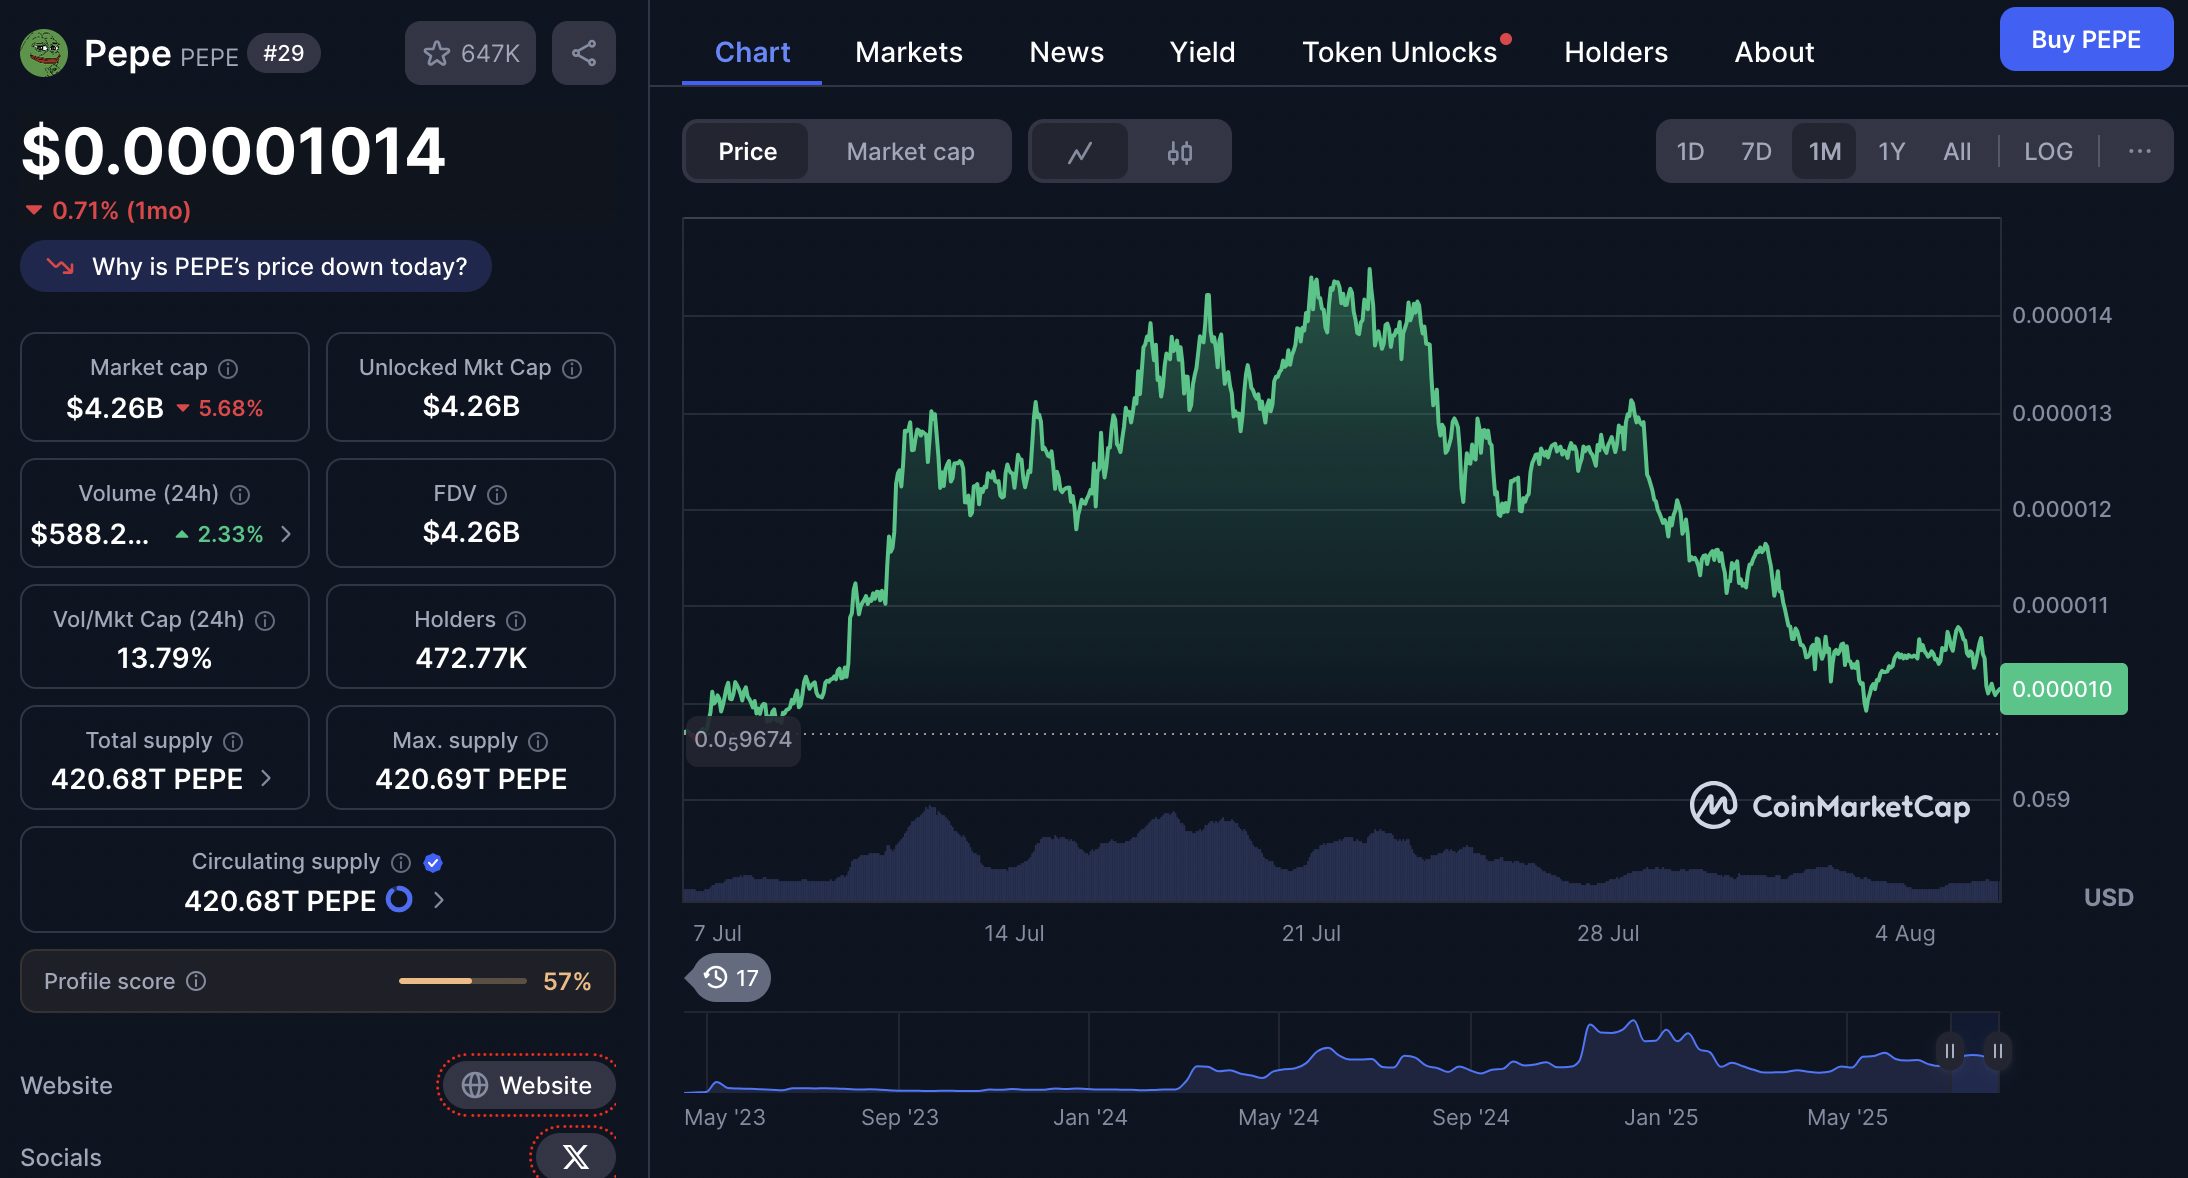Click the X social icon
Screen dimensions: 2188x1178
(575, 1157)
